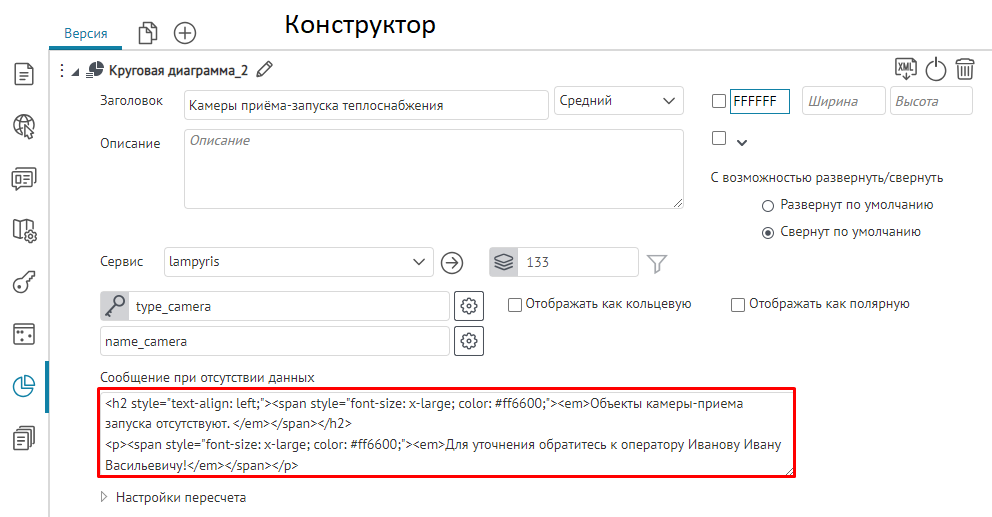Open the filter funnel icon
Screen dimensions: 992x517
[x=656, y=263]
